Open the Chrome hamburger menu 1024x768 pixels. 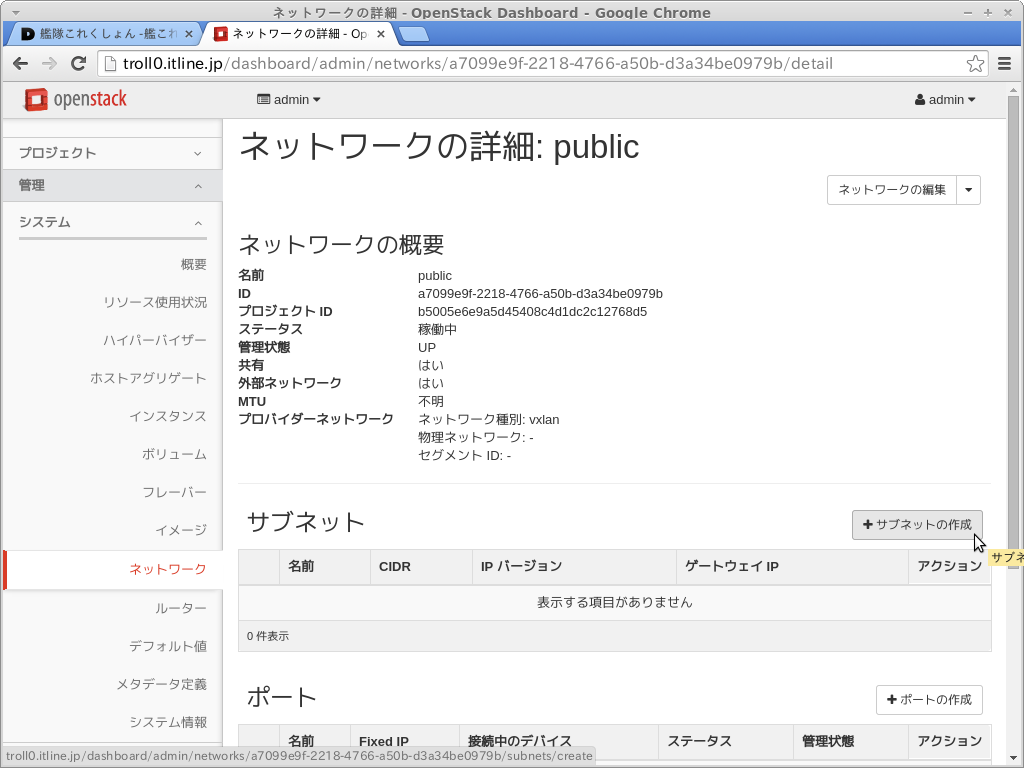point(1005,64)
